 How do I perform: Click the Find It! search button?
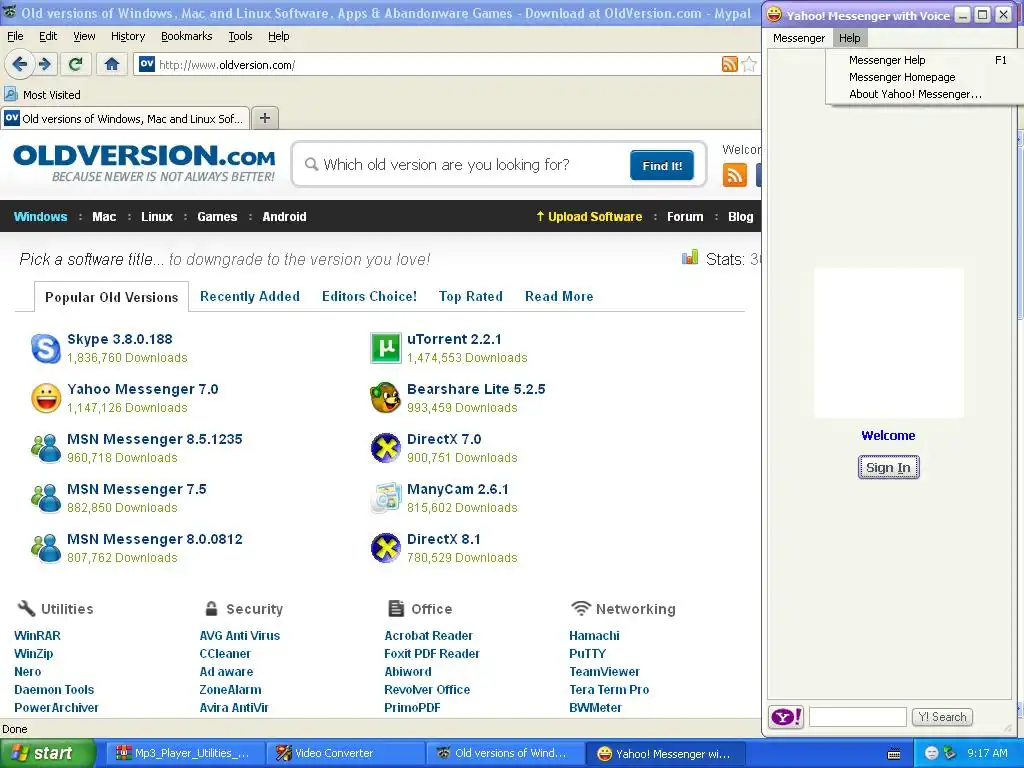click(662, 165)
